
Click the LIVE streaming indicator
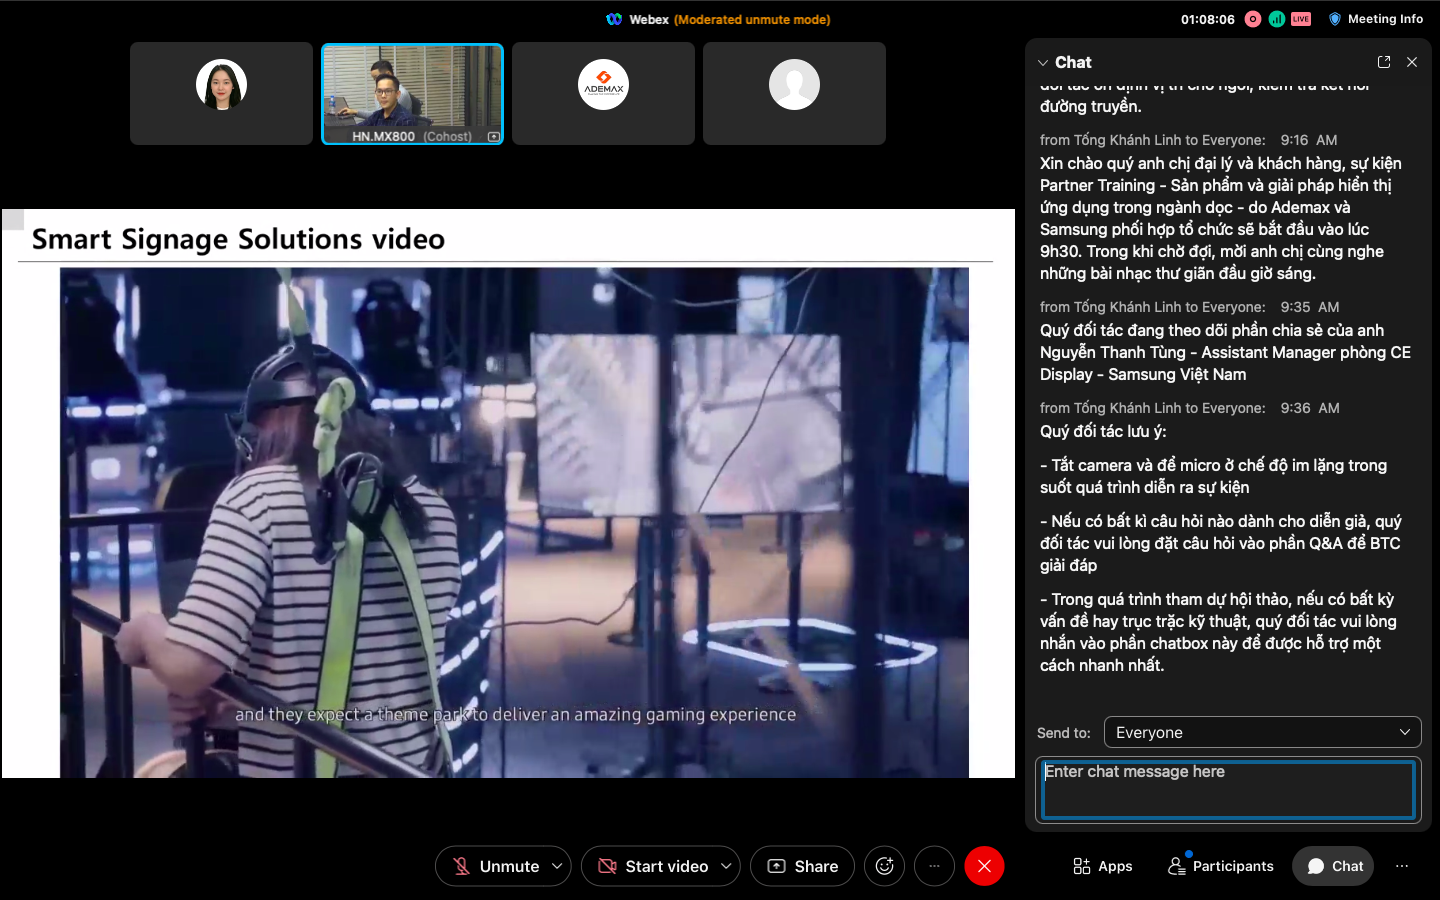(1301, 19)
